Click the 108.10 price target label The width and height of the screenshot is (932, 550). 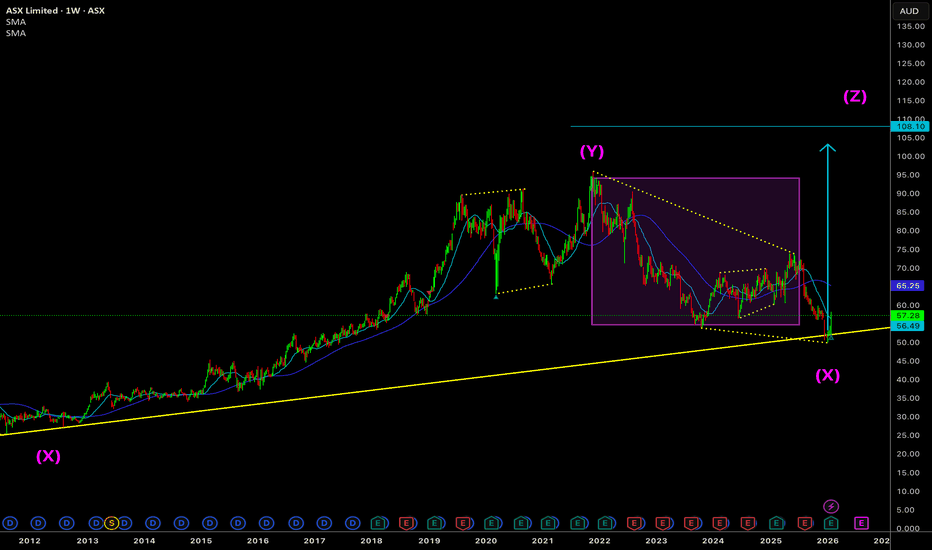point(909,127)
